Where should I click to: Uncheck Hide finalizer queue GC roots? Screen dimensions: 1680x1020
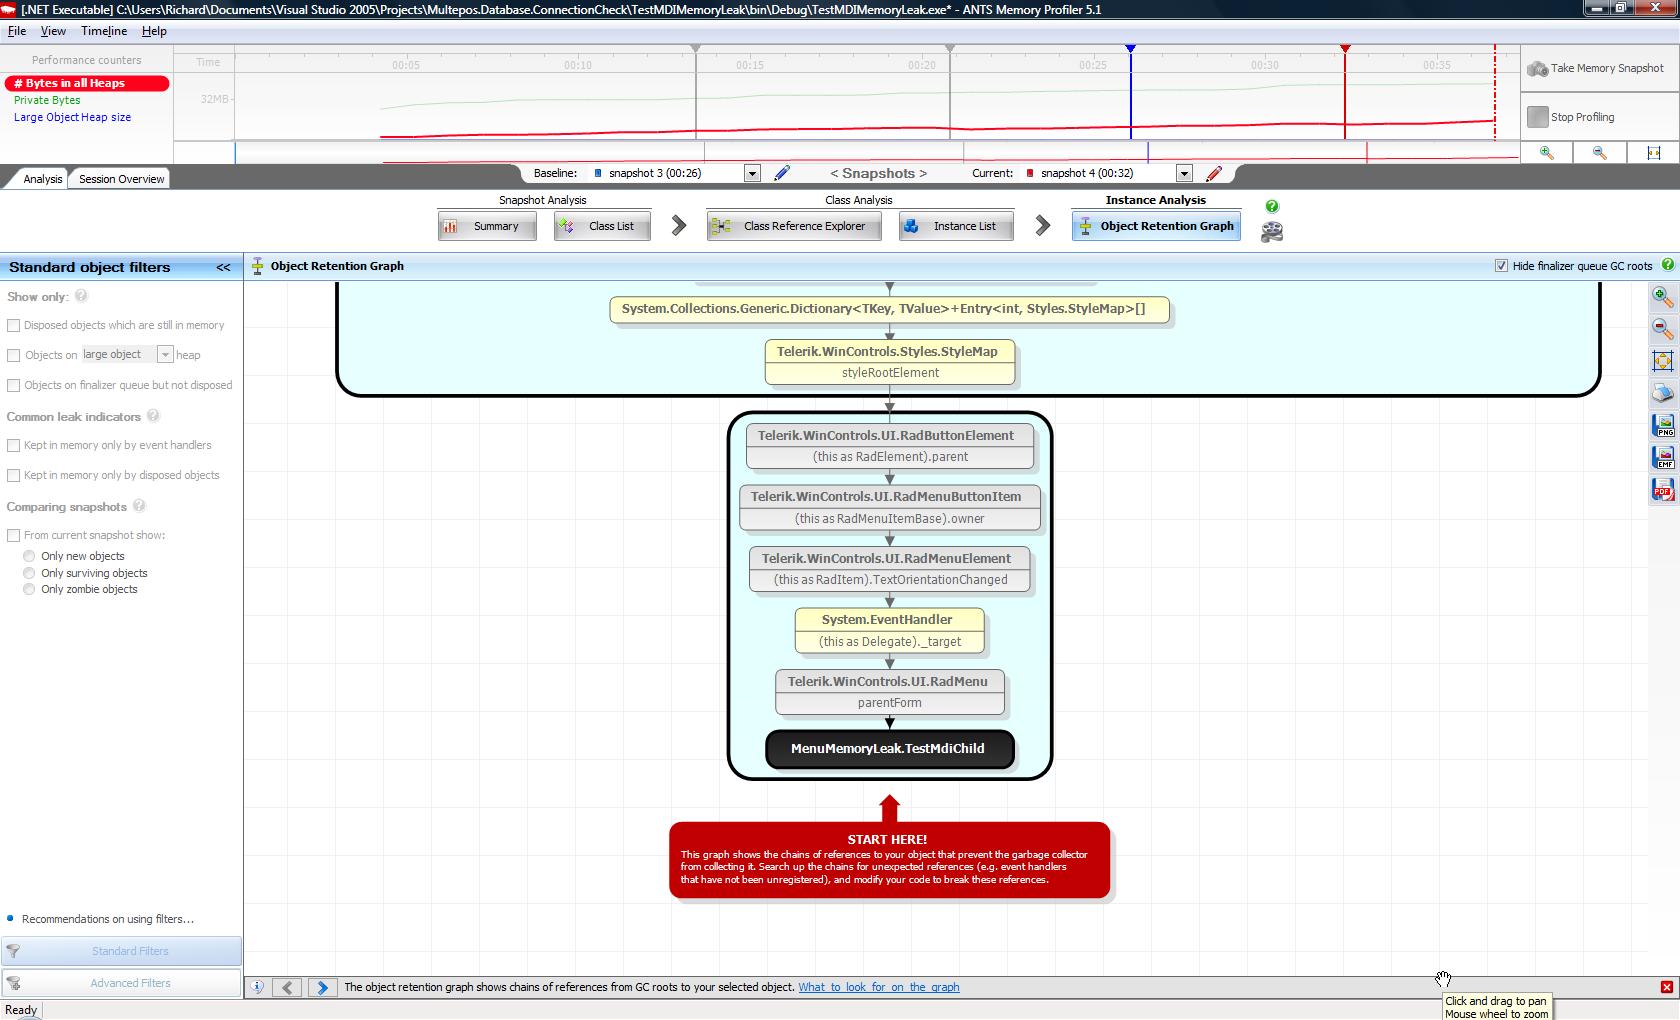[x=1501, y=265]
